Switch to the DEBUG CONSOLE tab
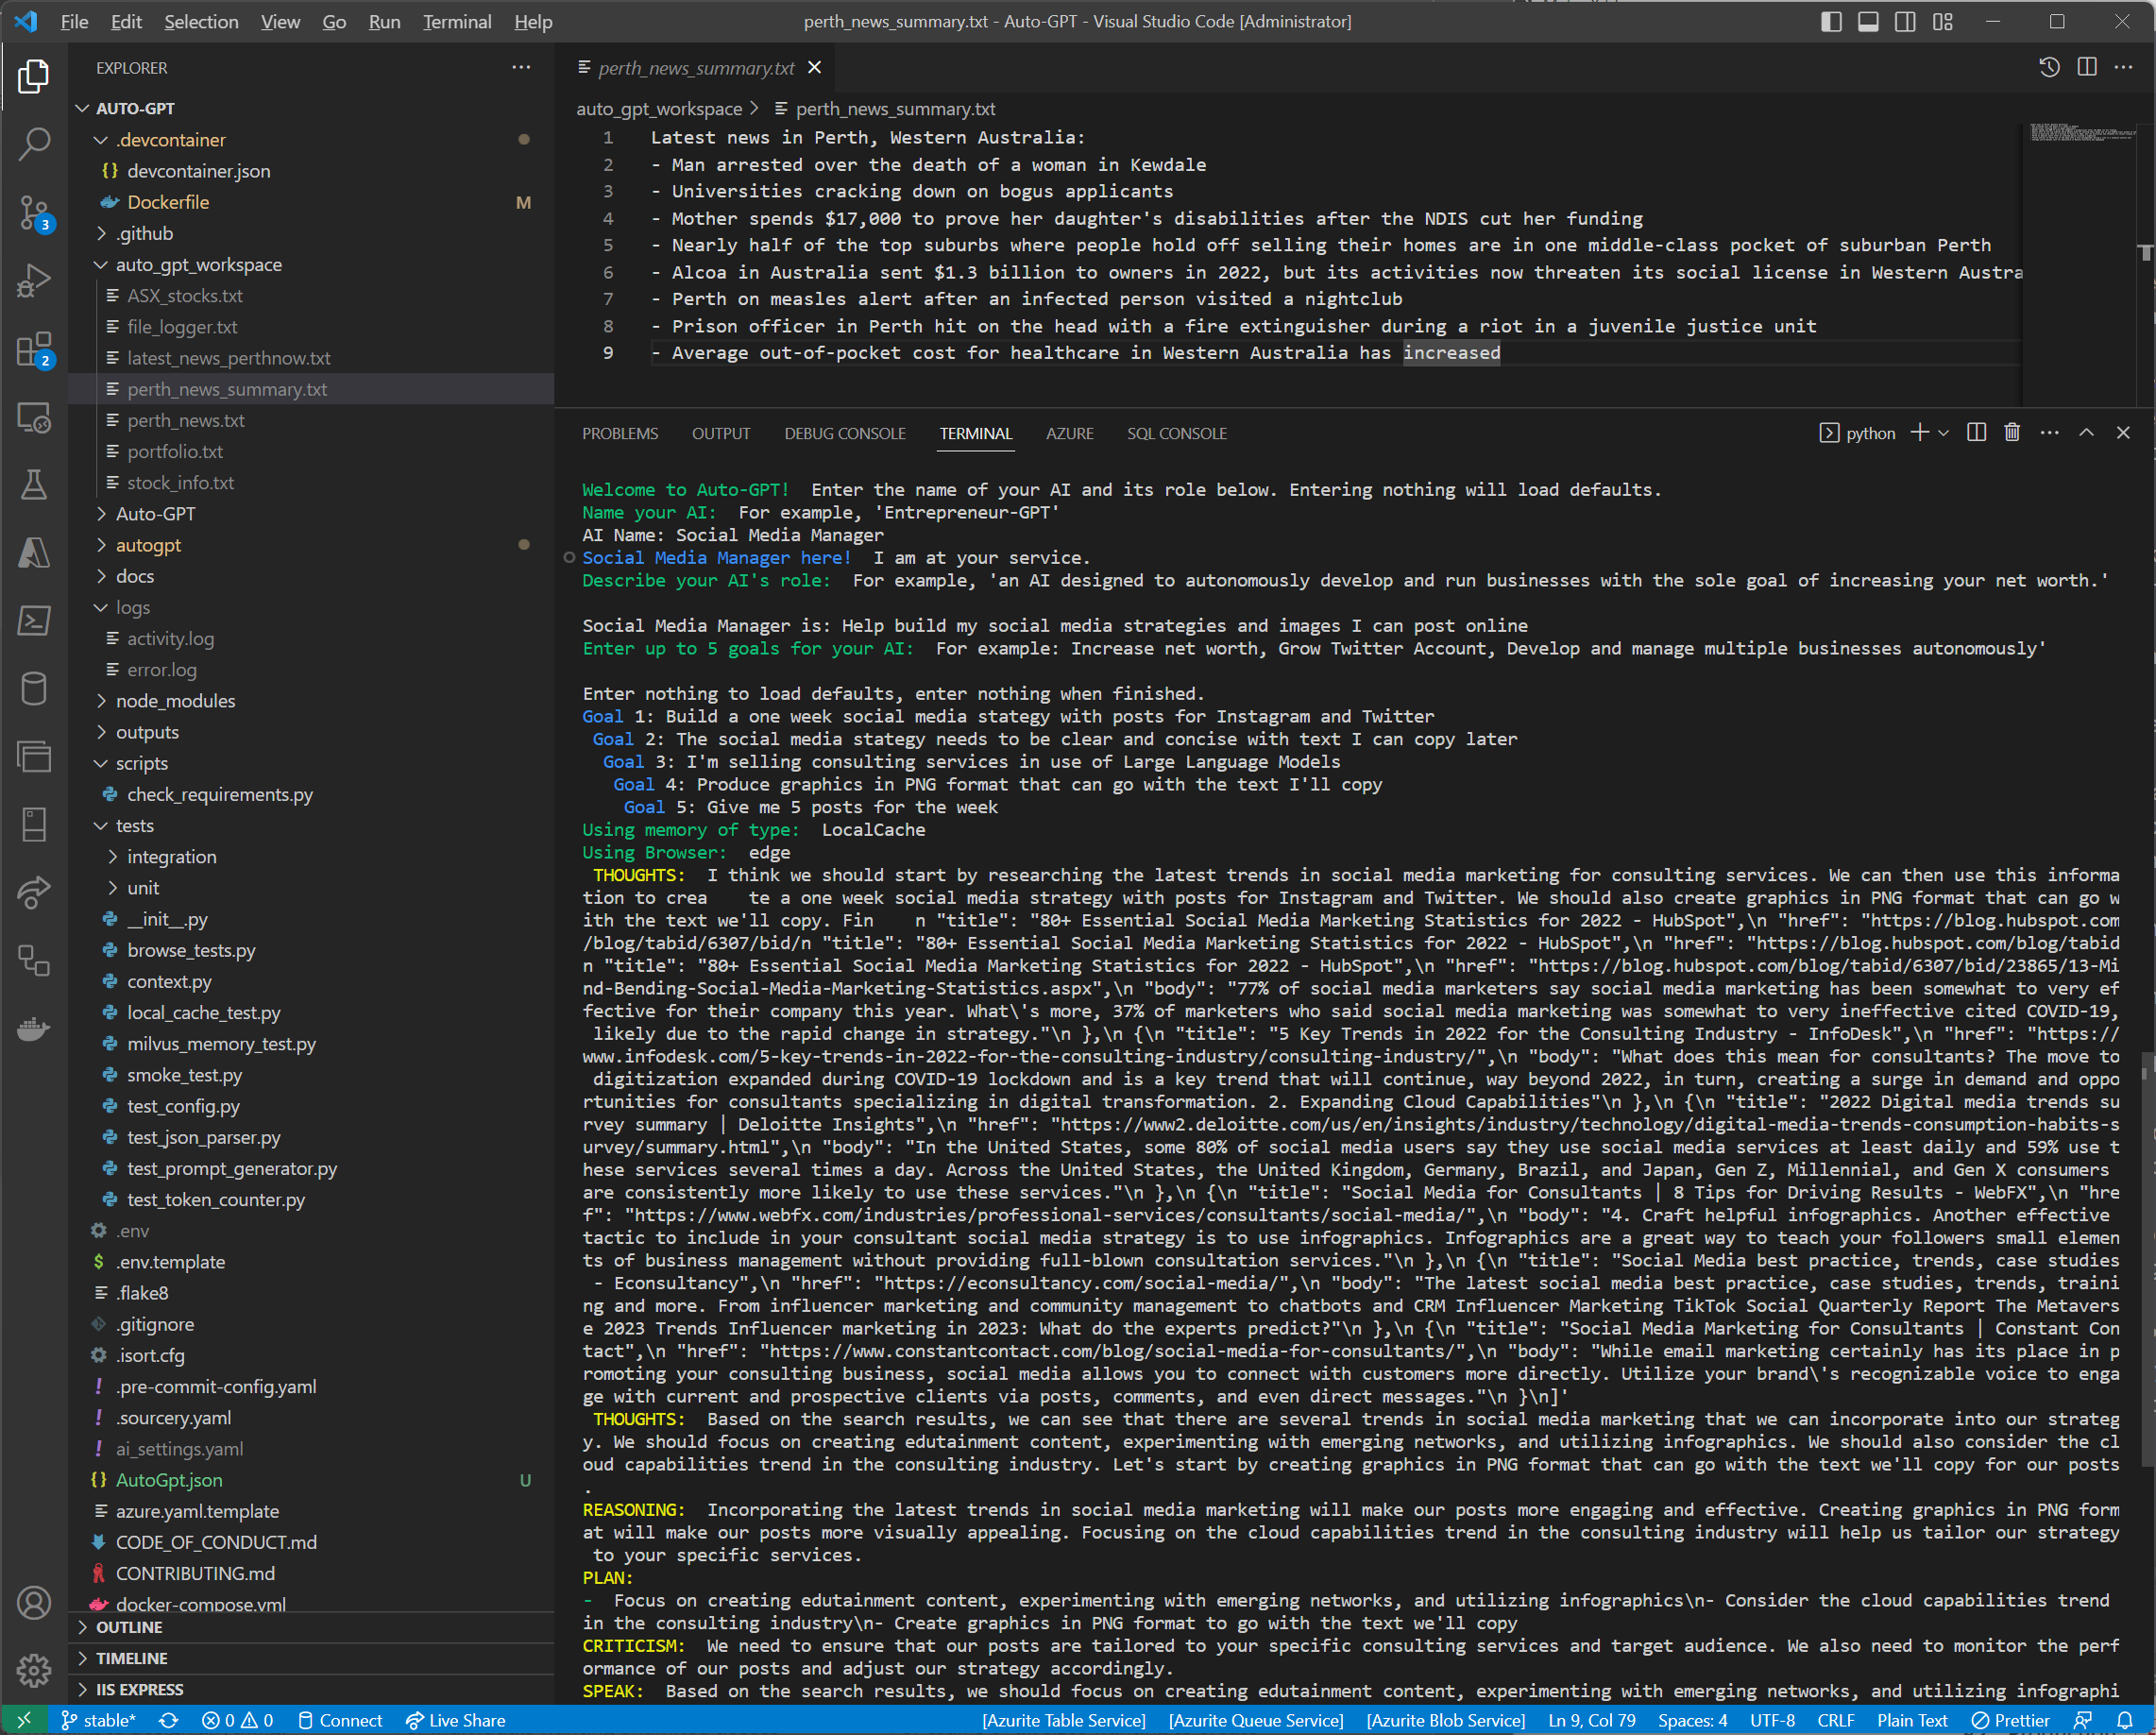The width and height of the screenshot is (2156, 1735). click(845, 433)
